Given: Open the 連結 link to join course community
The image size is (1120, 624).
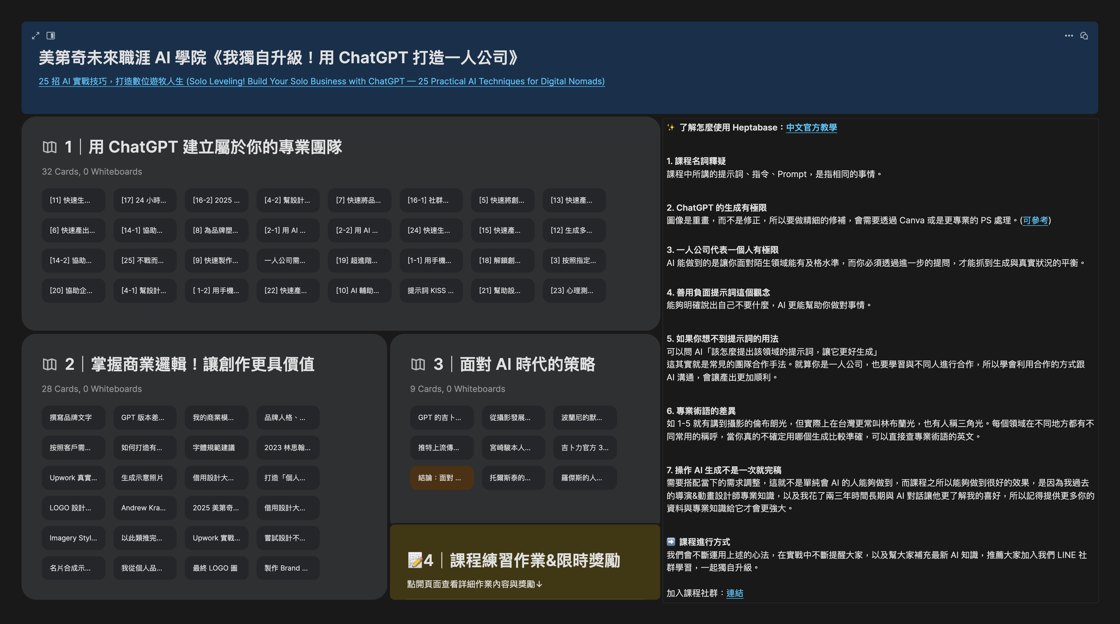Looking at the screenshot, I should click(x=734, y=593).
